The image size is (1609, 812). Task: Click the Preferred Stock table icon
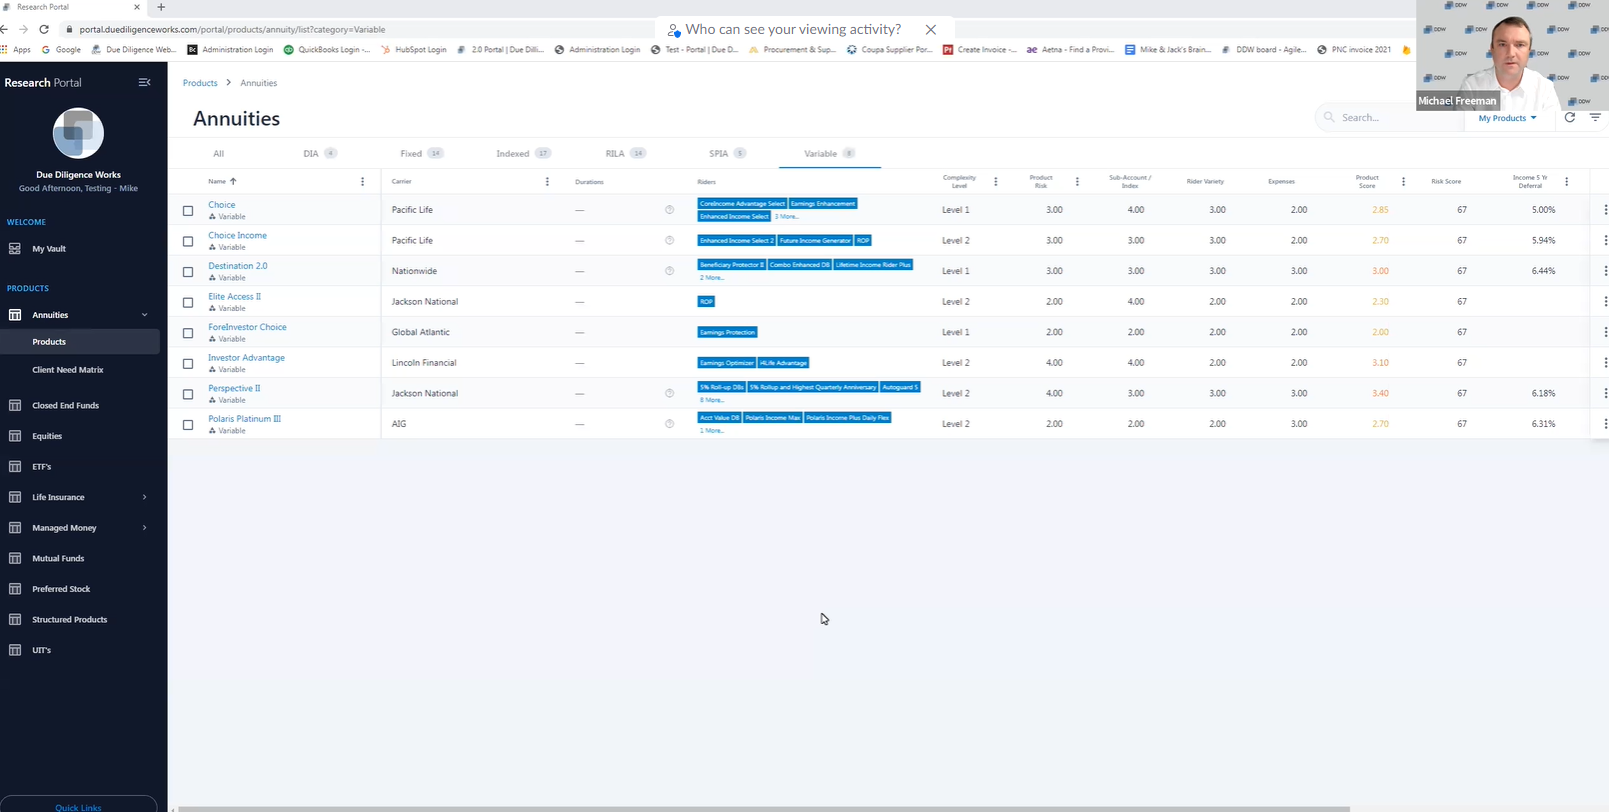click(x=15, y=589)
